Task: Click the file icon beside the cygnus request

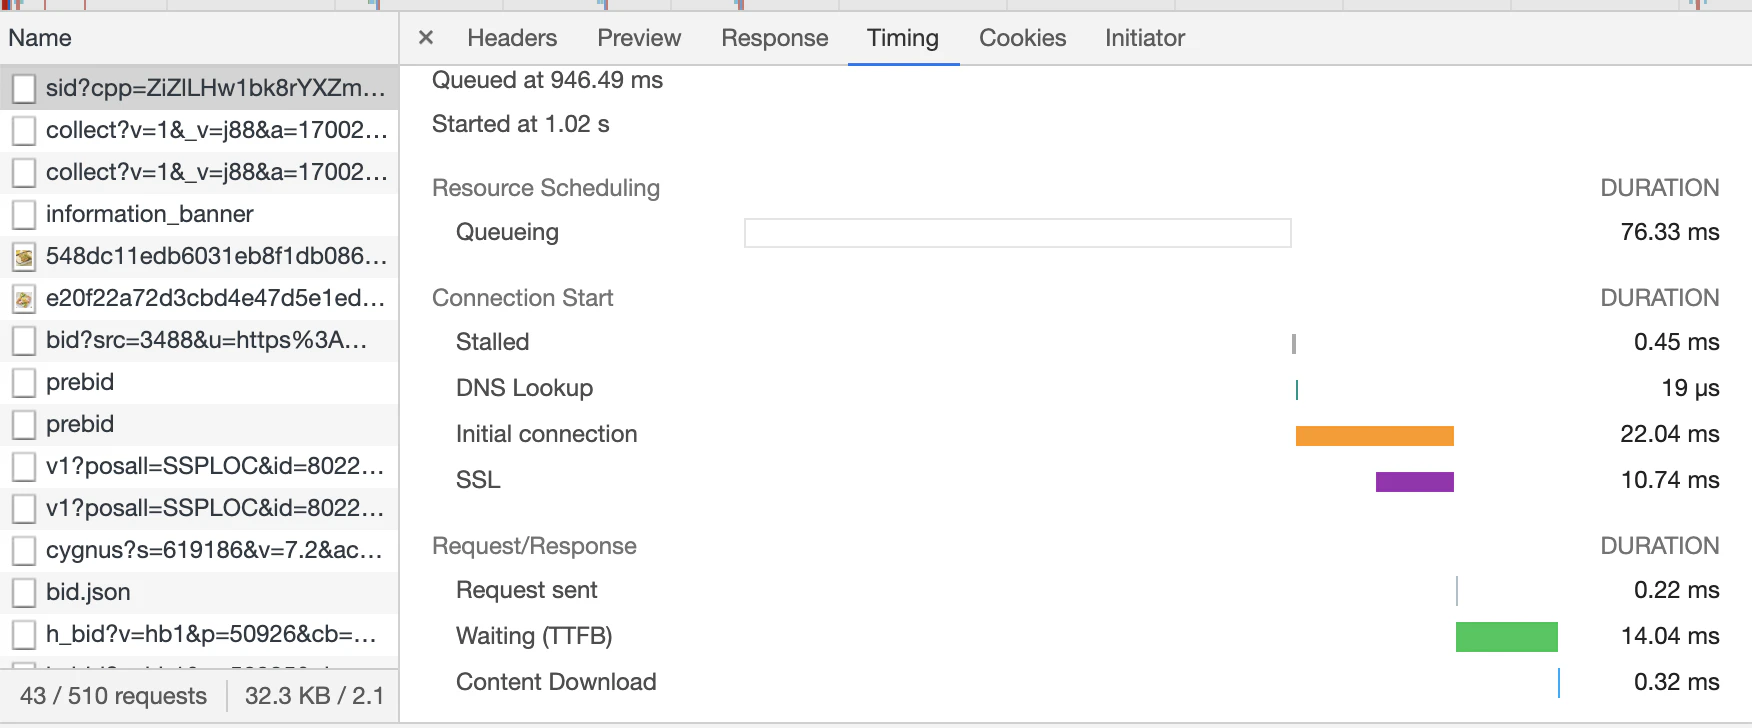Action: click(24, 550)
